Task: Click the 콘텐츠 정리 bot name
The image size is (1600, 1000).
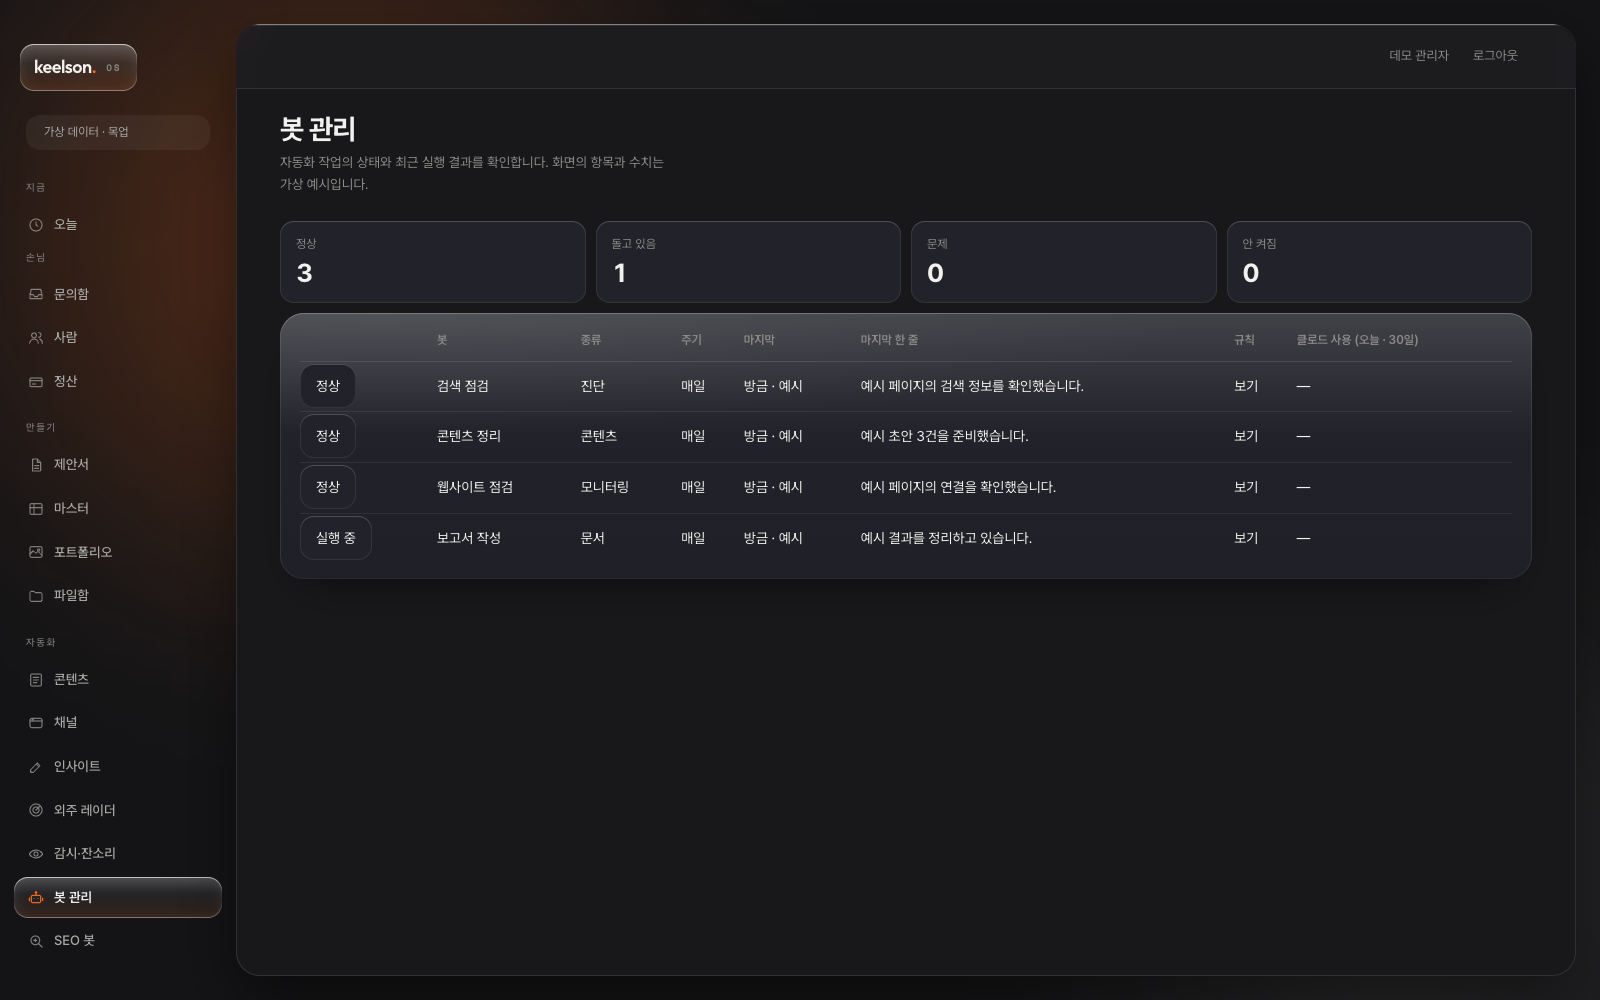Action: [469, 436]
